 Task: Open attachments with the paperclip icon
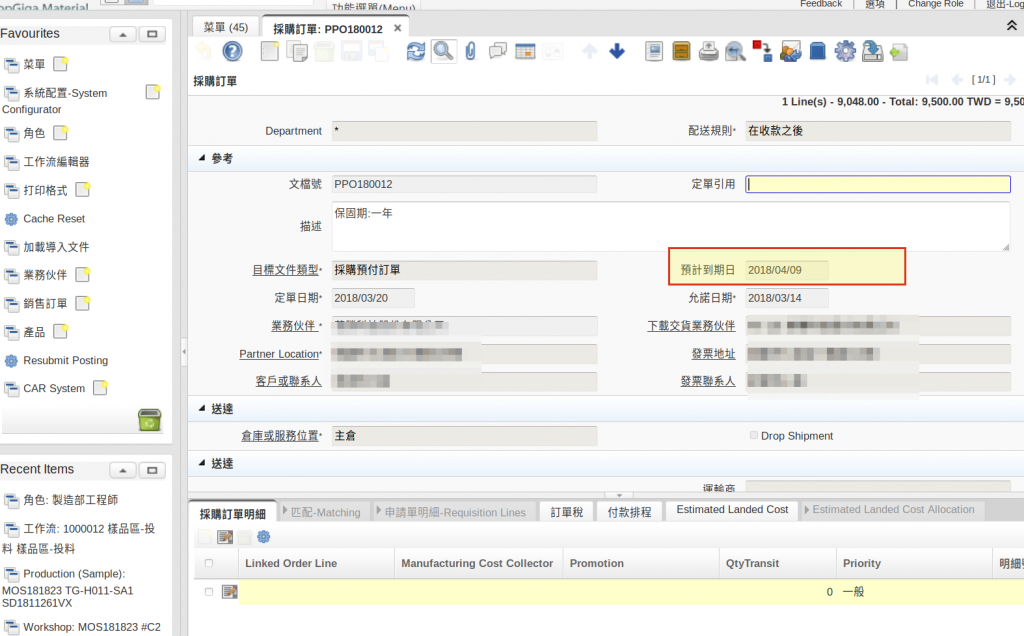[x=470, y=51]
